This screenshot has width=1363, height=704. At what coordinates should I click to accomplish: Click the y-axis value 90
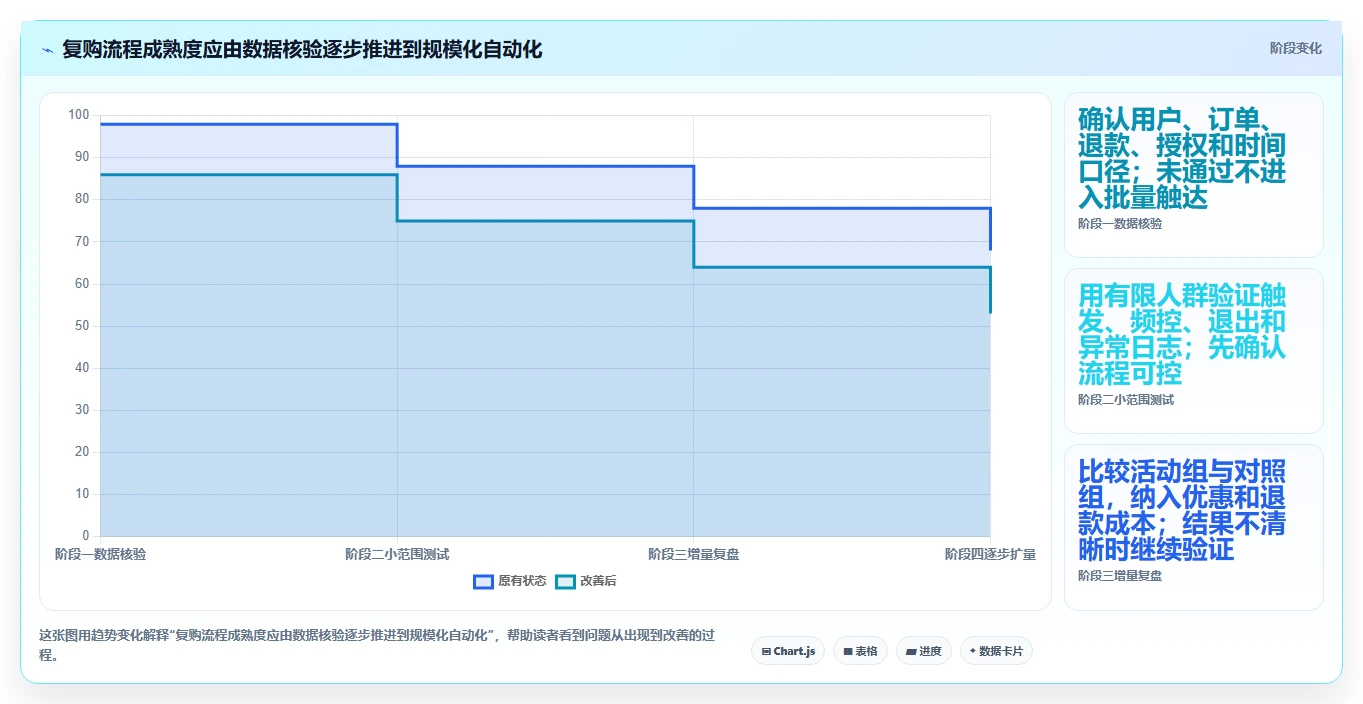82,157
